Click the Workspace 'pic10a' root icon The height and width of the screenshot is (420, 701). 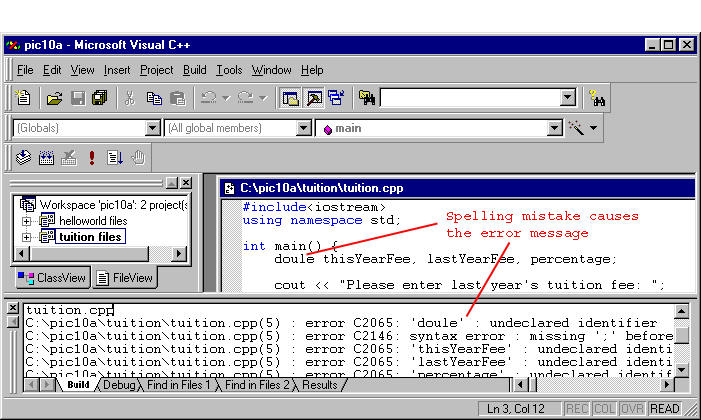[x=27, y=205]
